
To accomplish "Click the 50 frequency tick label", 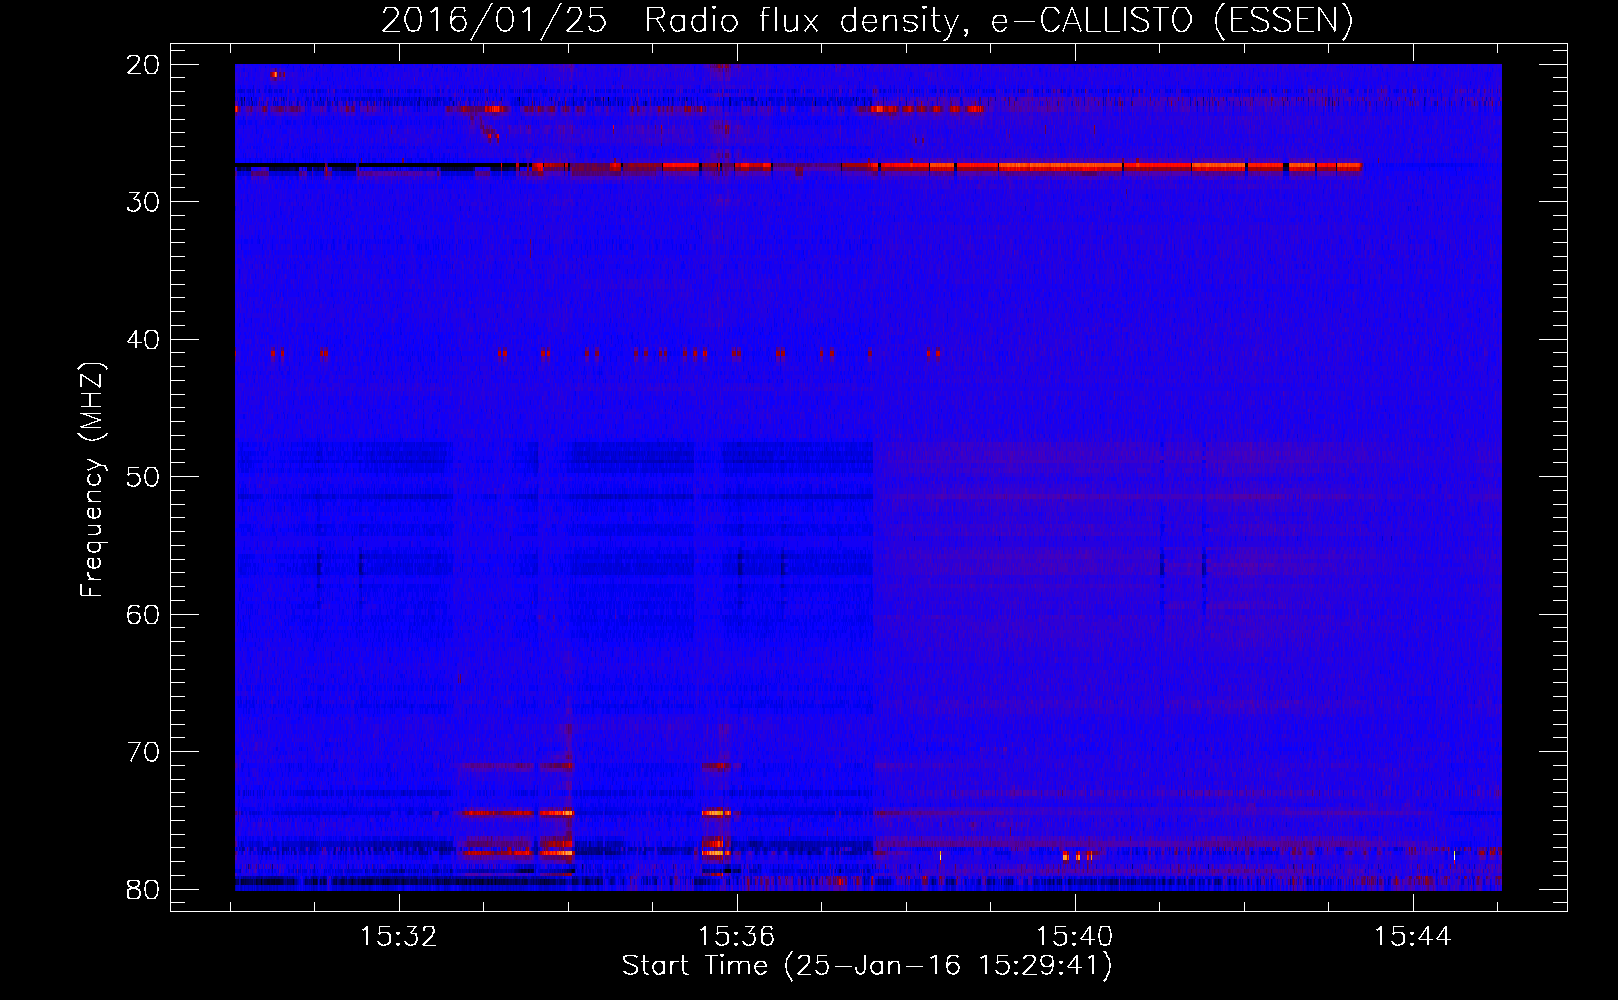I will (144, 477).
